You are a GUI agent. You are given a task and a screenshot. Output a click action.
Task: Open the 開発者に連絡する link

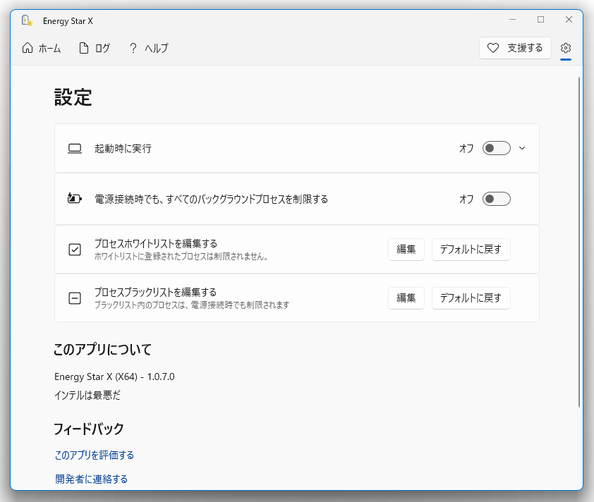click(91, 479)
